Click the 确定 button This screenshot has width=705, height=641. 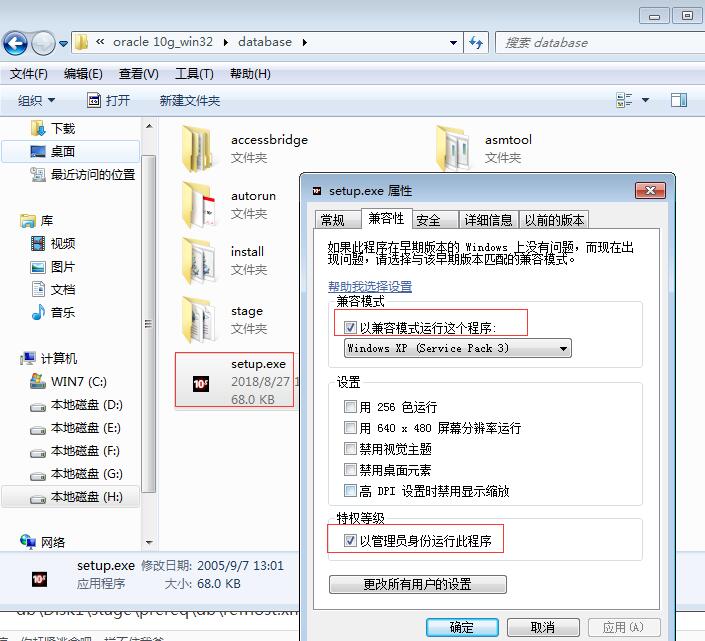pos(462,627)
